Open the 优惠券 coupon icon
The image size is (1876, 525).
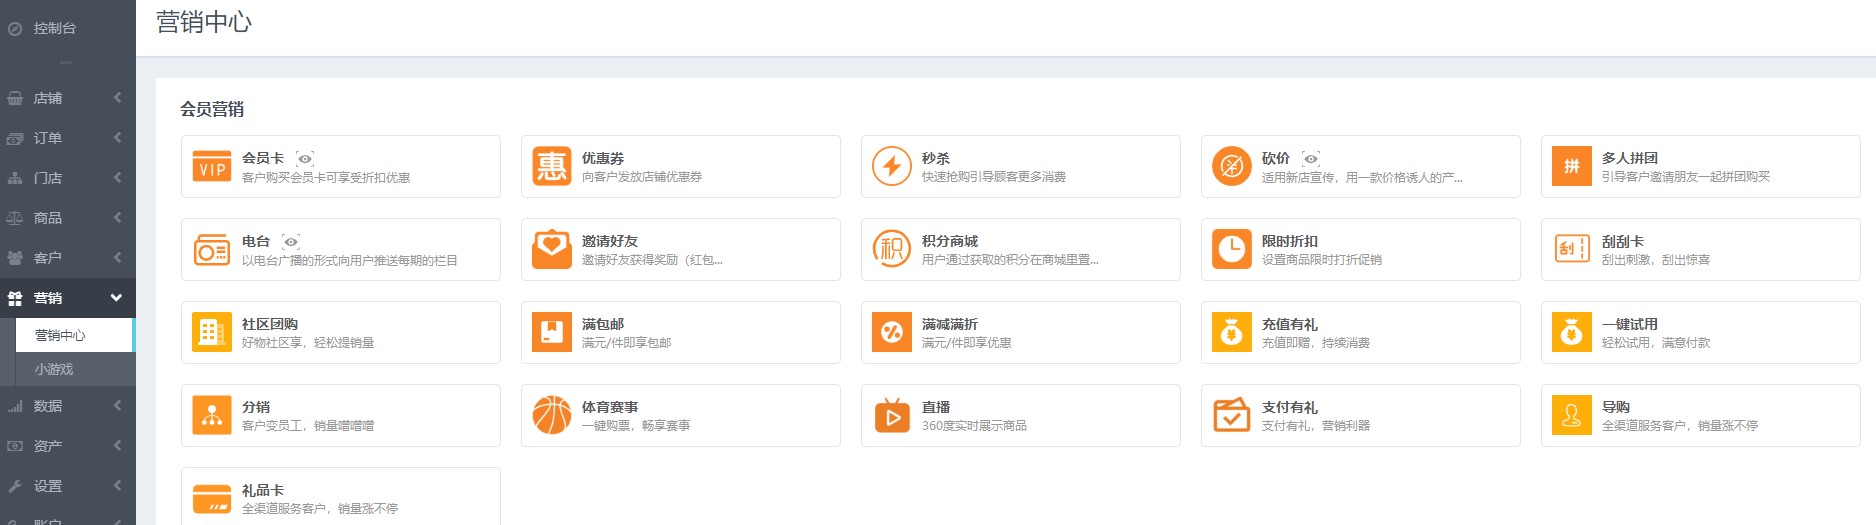(x=552, y=166)
